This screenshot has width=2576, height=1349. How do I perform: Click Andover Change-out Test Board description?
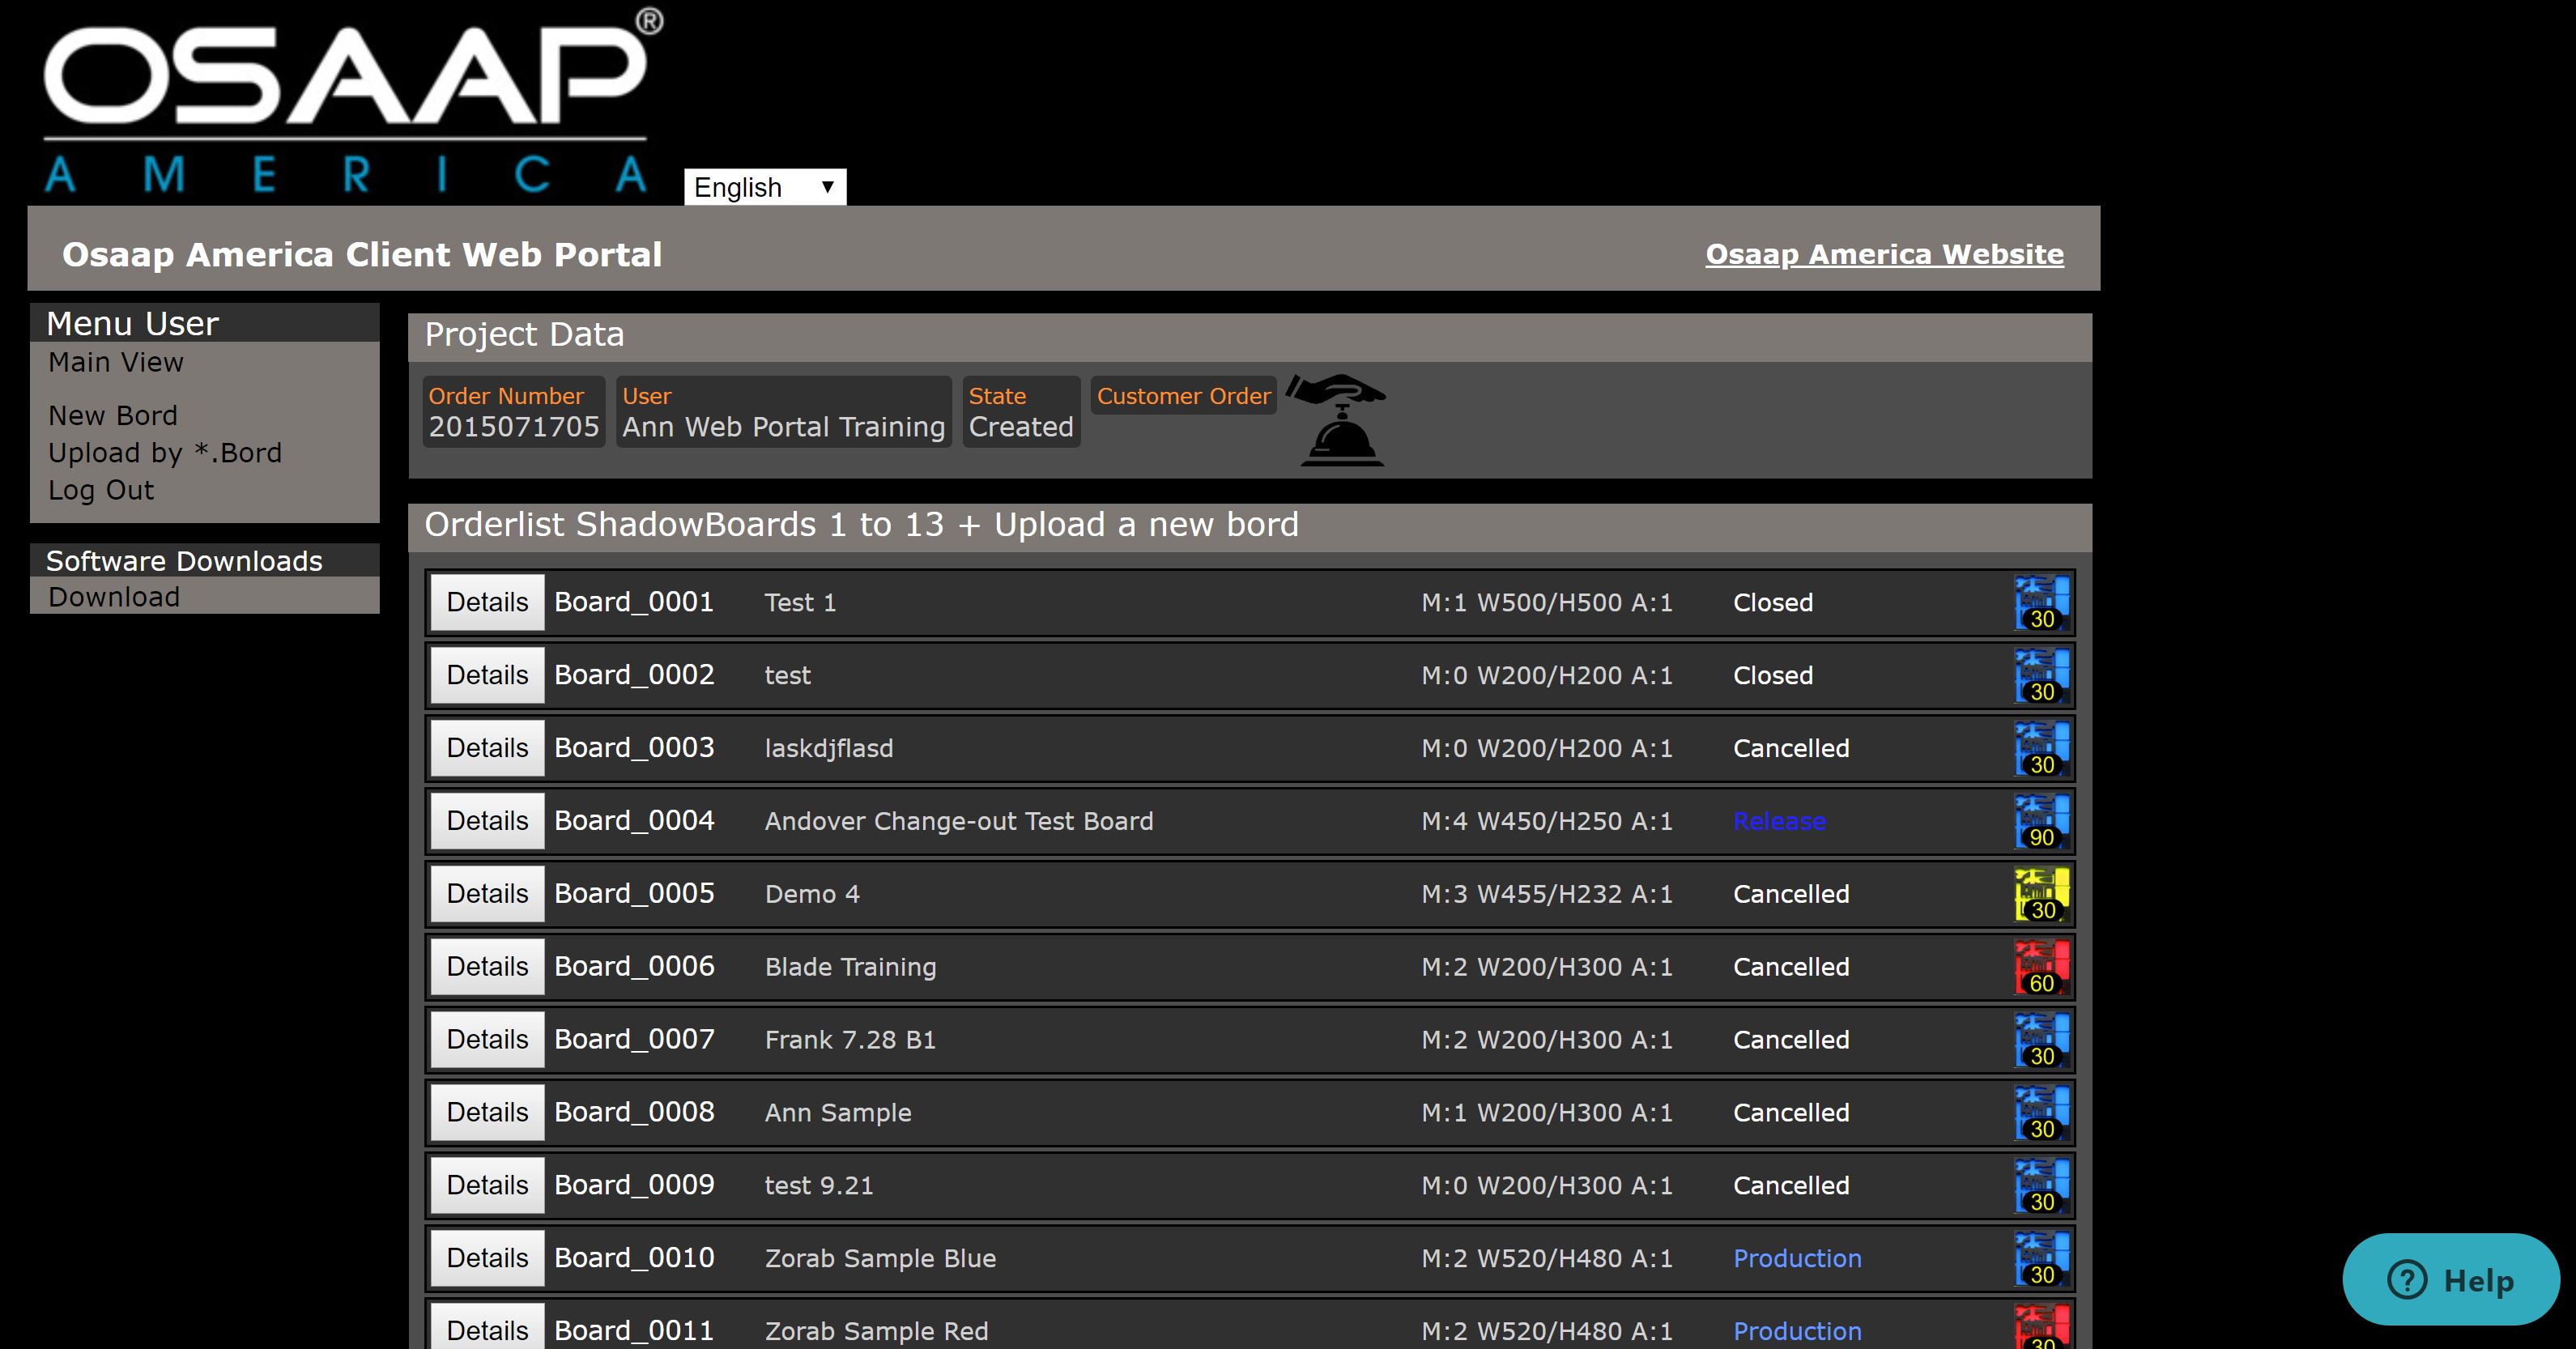[959, 821]
